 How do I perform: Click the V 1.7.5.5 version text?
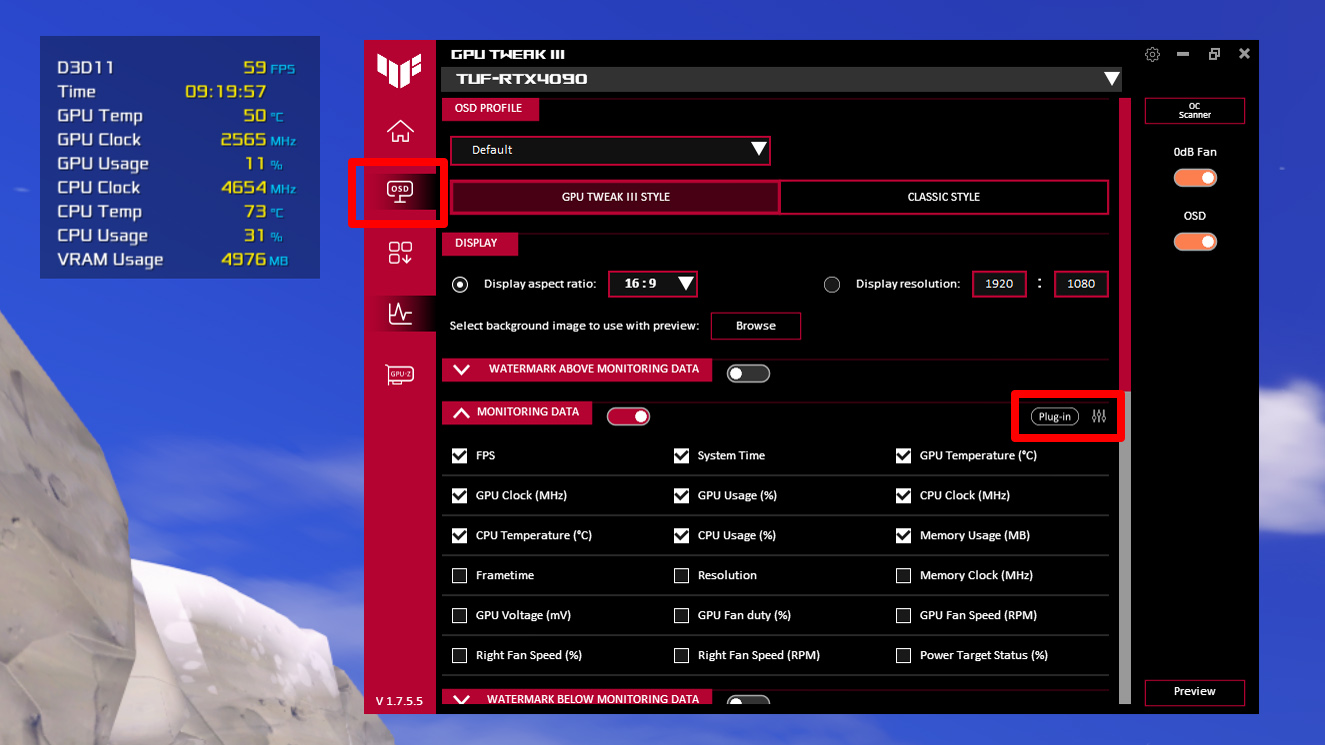click(399, 700)
